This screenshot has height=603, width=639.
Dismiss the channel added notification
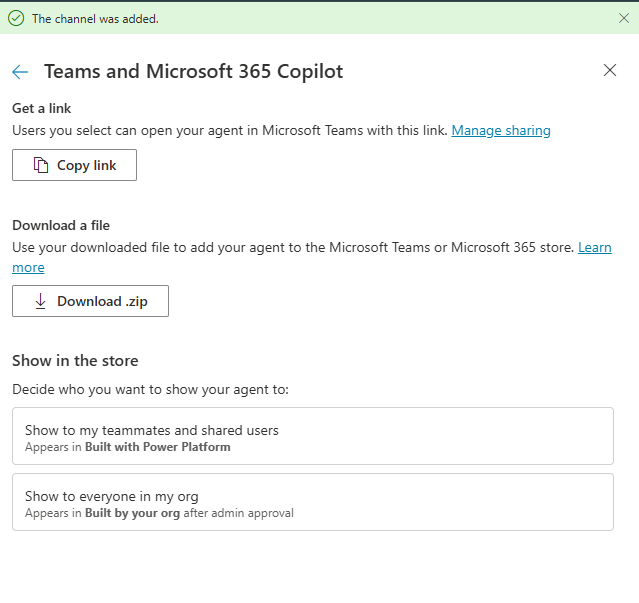click(x=624, y=18)
